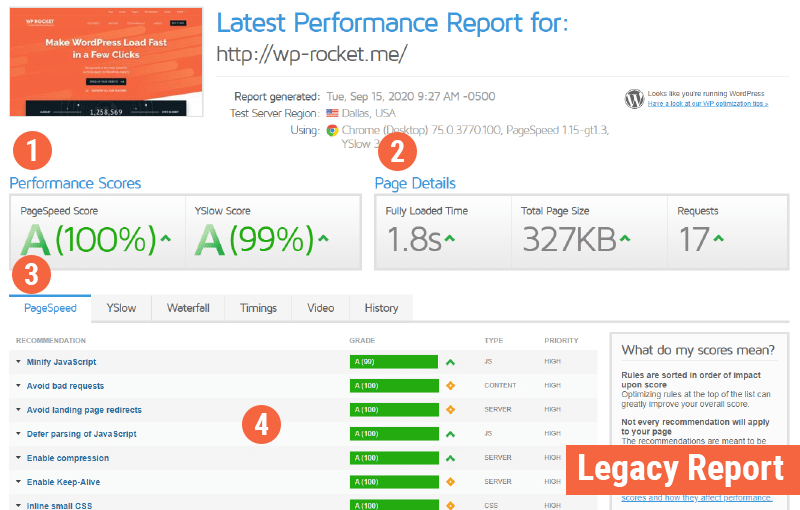Open the Enable Keep-Alive link

[63, 482]
